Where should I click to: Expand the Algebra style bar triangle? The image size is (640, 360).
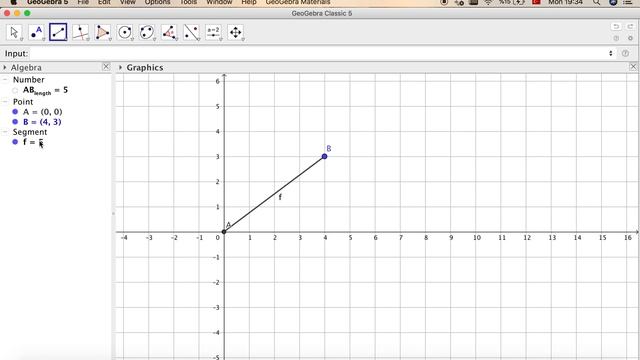pyautogui.click(x=5, y=67)
